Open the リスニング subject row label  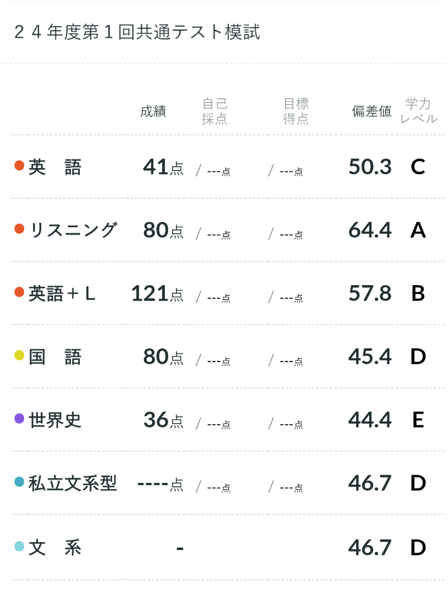tap(74, 230)
